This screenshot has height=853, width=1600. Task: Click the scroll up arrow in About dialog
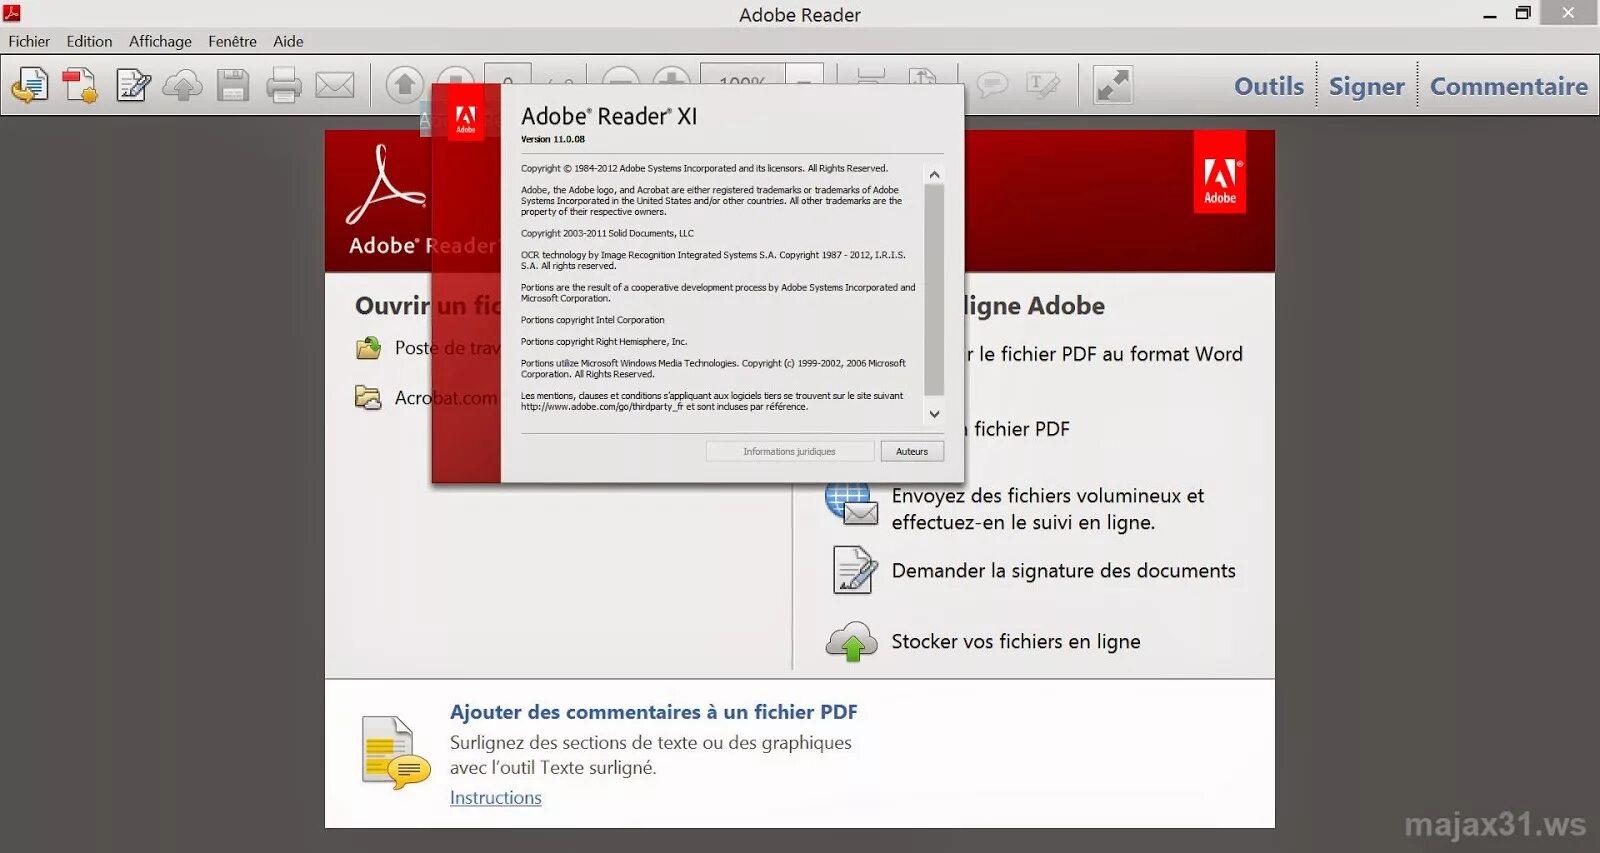[x=934, y=174]
